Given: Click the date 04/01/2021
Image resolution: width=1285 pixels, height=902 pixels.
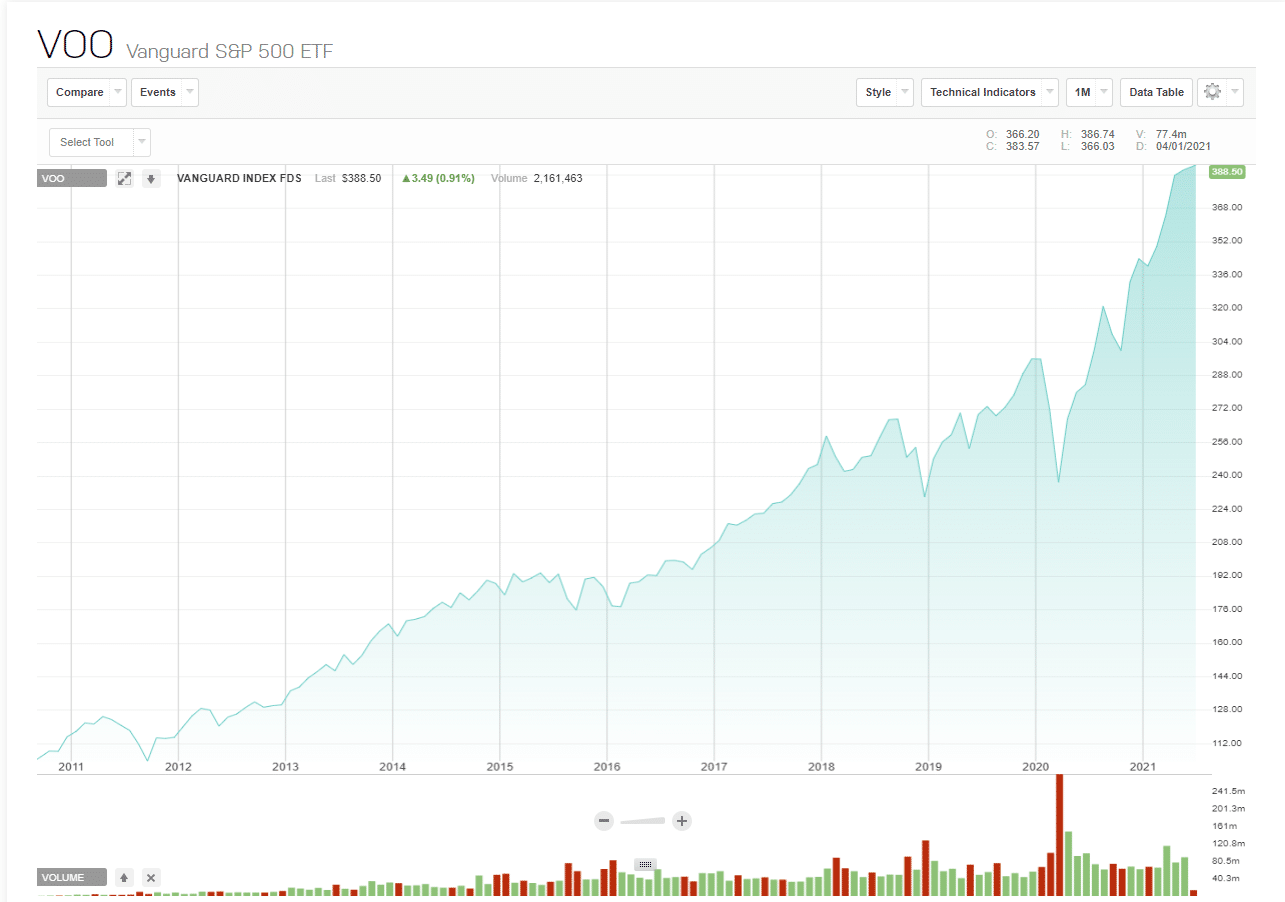Looking at the screenshot, I should coord(1183,147).
